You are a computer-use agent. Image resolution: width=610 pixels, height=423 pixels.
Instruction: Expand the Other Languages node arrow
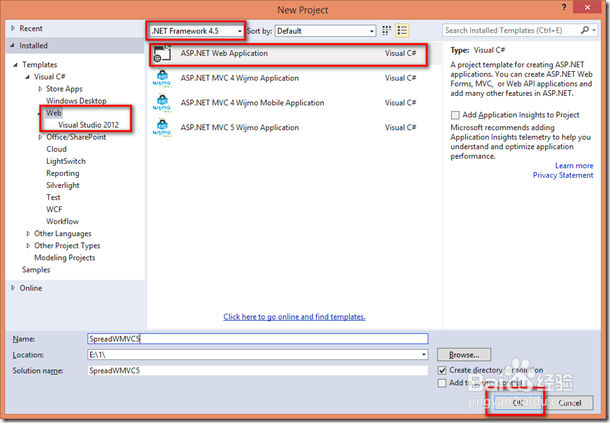pos(28,233)
